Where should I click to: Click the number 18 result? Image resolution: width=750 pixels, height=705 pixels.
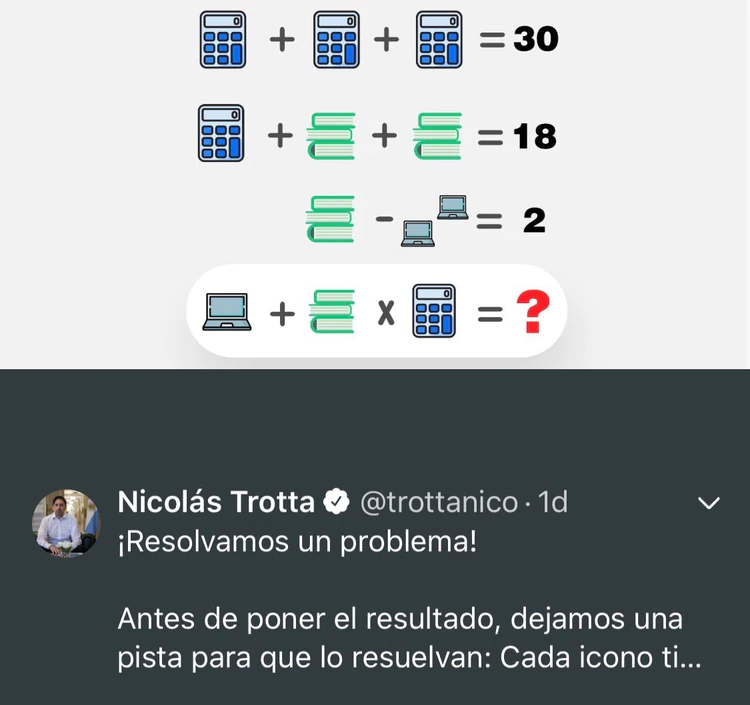tap(533, 136)
